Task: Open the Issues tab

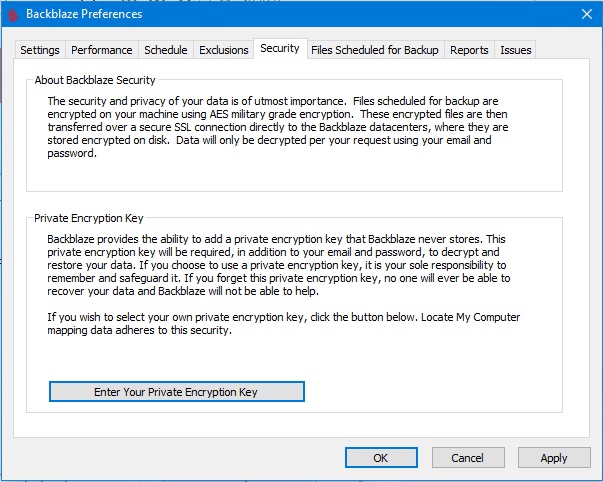Action: (x=516, y=50)
